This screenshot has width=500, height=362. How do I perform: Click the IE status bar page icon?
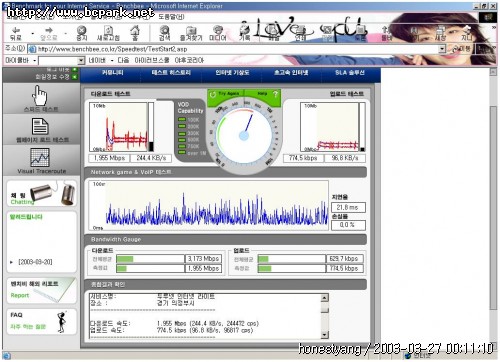tap(6, 356)
